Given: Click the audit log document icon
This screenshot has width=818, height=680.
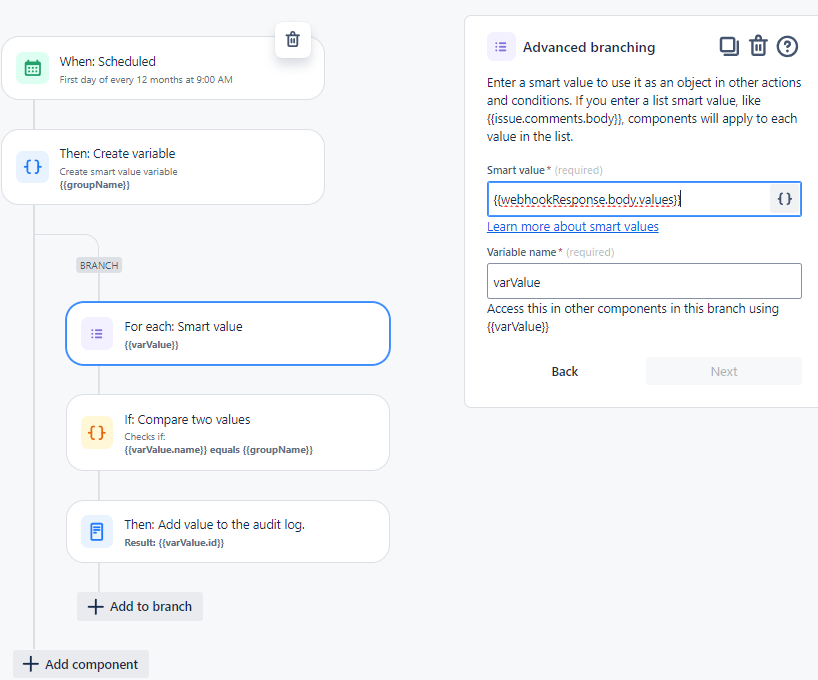Looking at the screenshot, I should coord(97,531).
